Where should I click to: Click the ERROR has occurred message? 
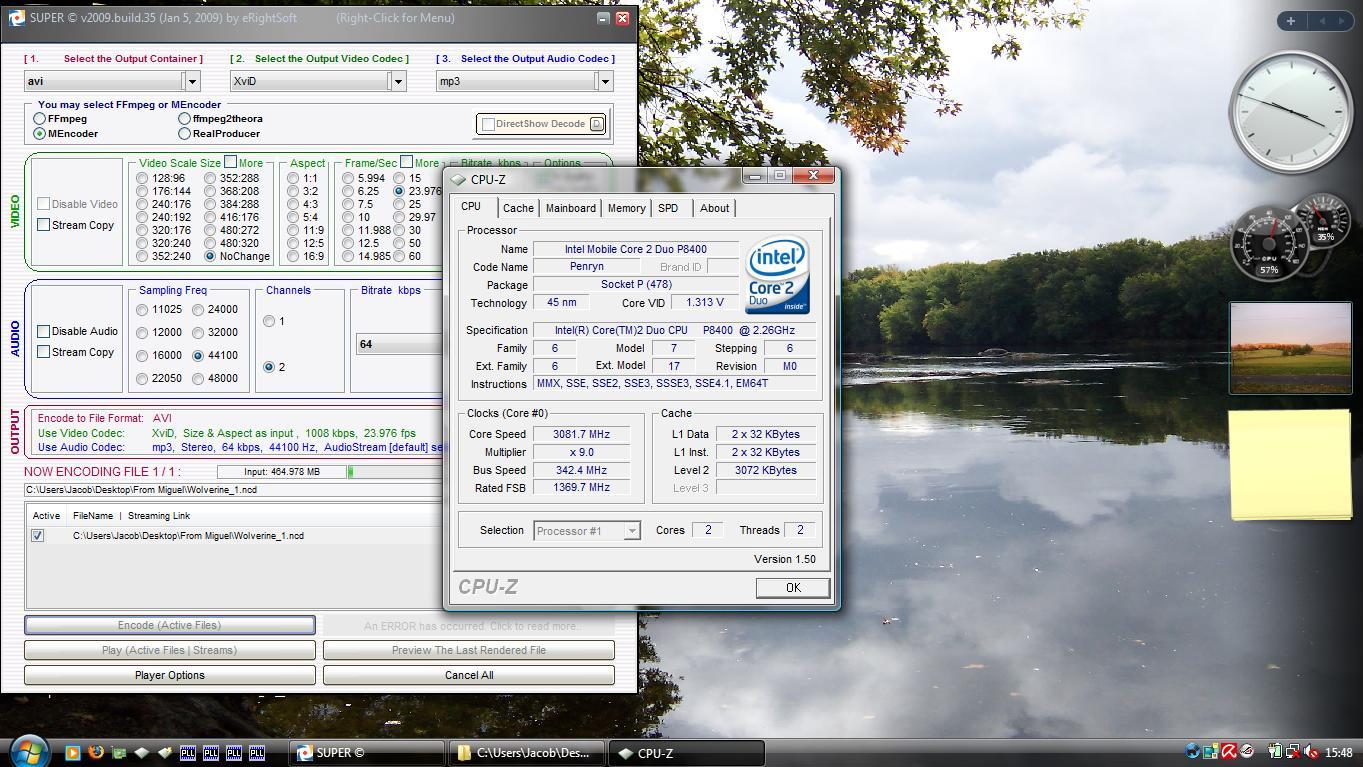click(470, 626)
